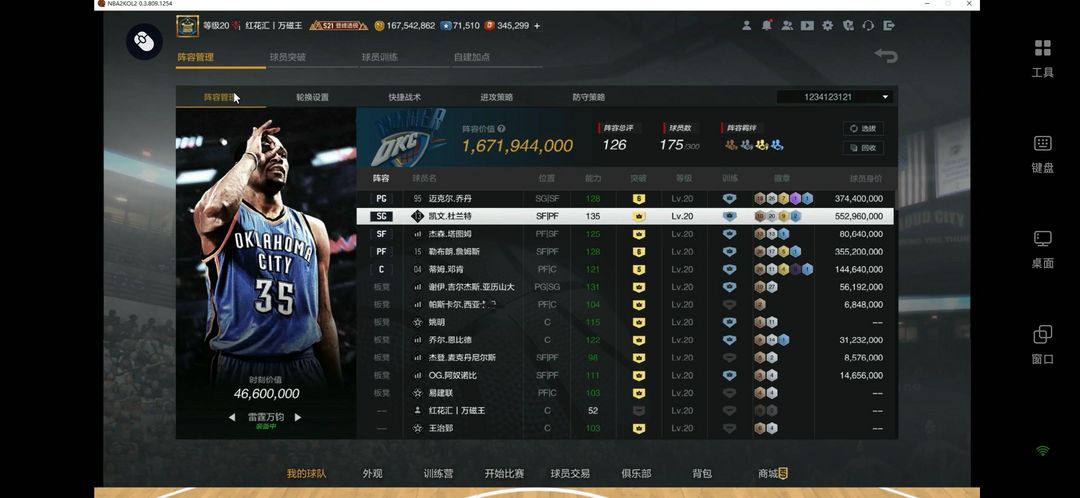Click the Wi-Fi status icon in sidebar
Viewport: 1080px width, 498px height.
point(1043,450)
